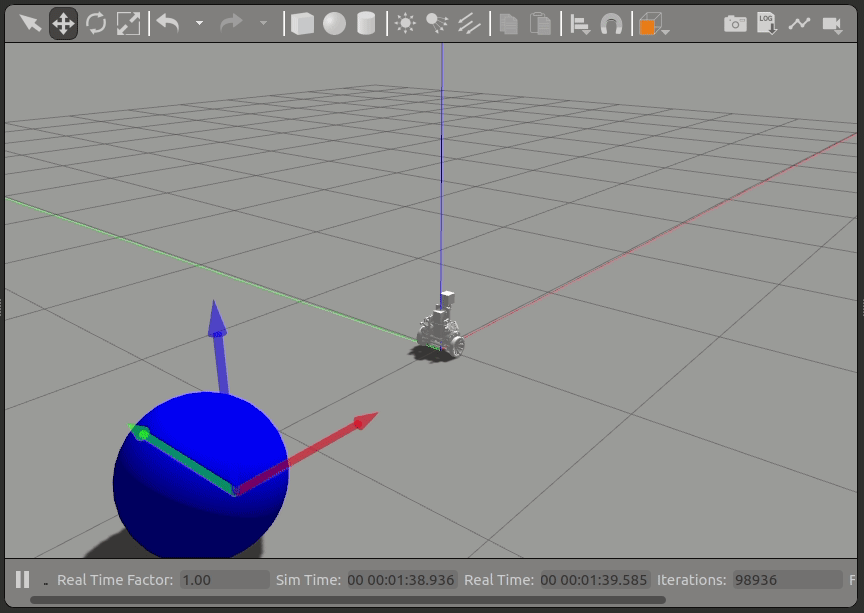Insert a cylinder shape
Viewport: 864px width, 613px height.
366,24
